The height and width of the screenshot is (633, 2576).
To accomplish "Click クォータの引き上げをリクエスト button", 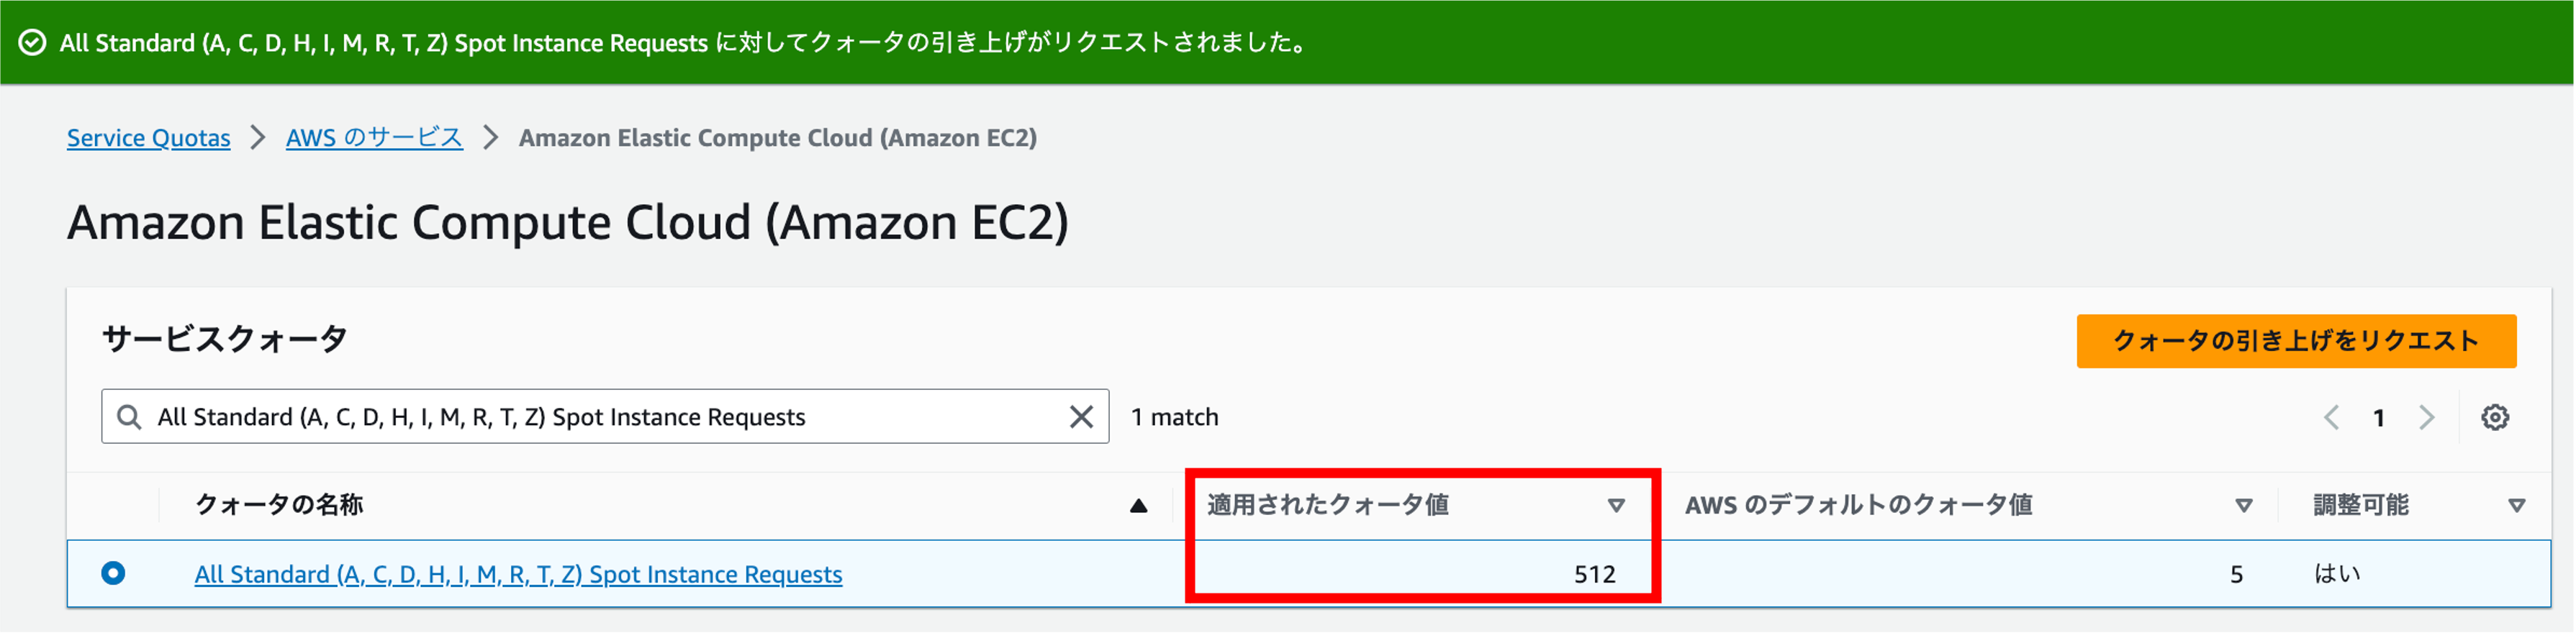I will click(x=2296, y=341).
